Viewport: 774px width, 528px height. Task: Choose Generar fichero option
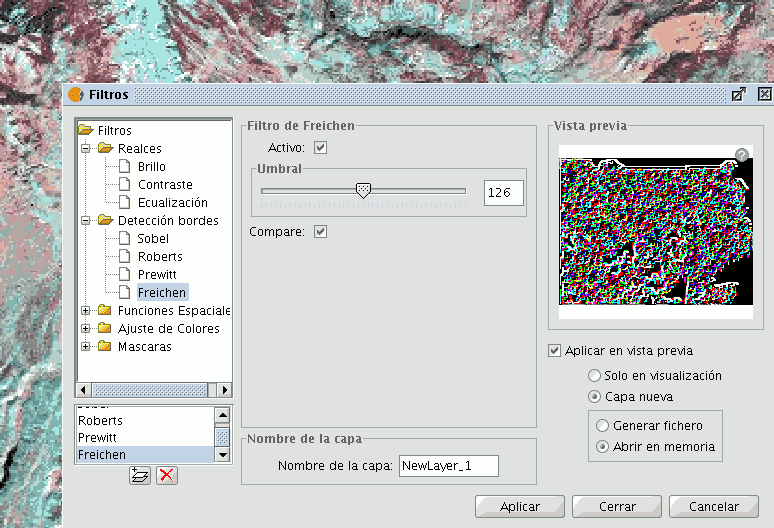(x=602, y=425)
